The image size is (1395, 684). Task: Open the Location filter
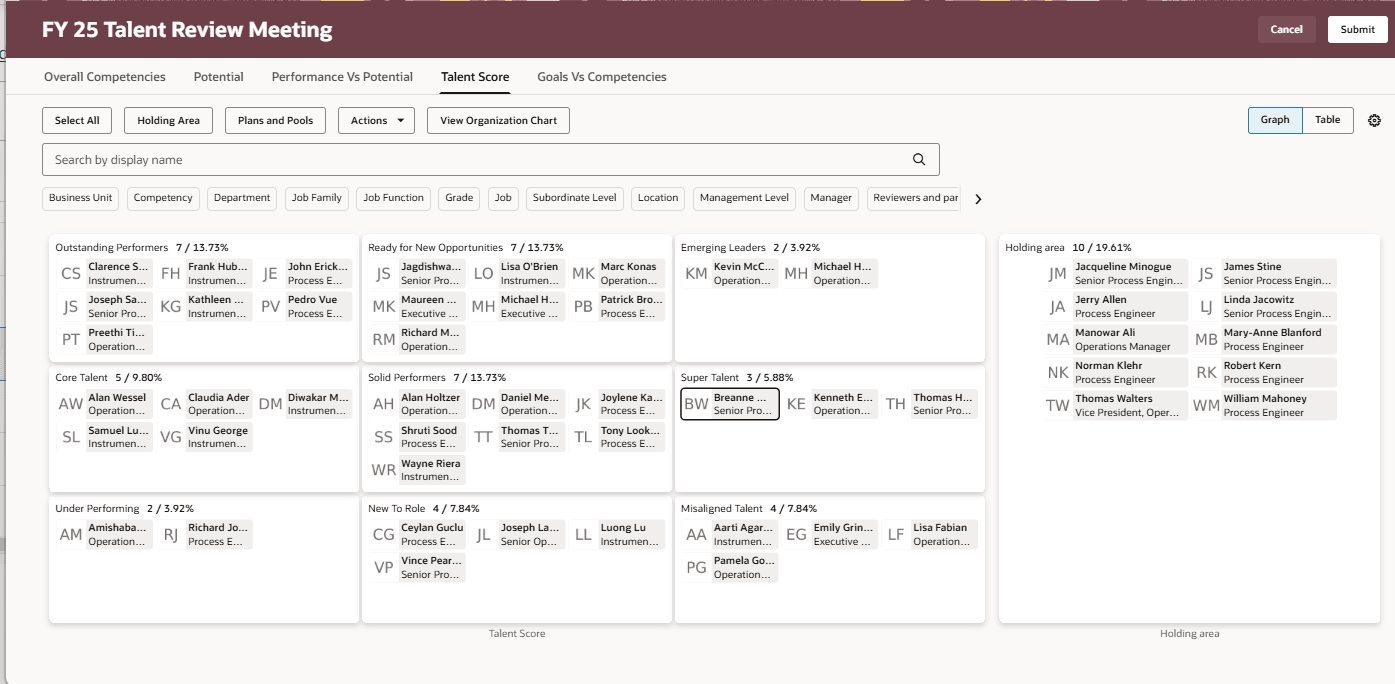tap(658, 198)
